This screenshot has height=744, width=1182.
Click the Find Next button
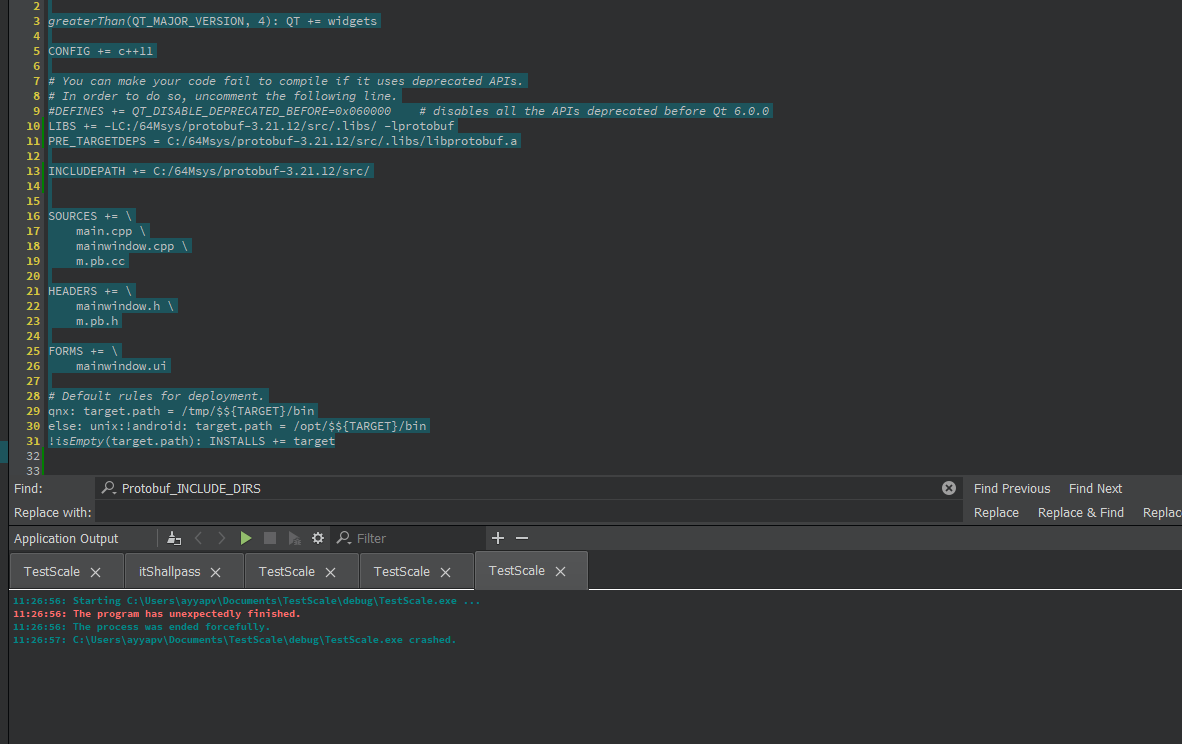coord(1095,488)
